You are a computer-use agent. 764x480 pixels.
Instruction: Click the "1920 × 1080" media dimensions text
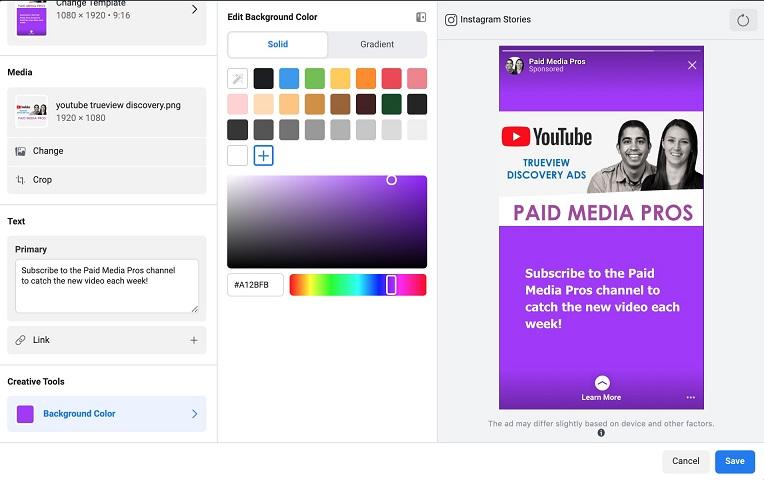81,118
